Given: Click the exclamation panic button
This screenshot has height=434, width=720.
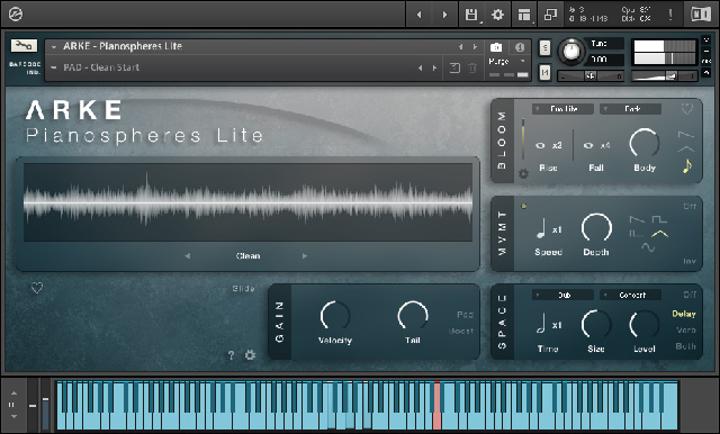Looking at the screenshot, I should point(670,15).
